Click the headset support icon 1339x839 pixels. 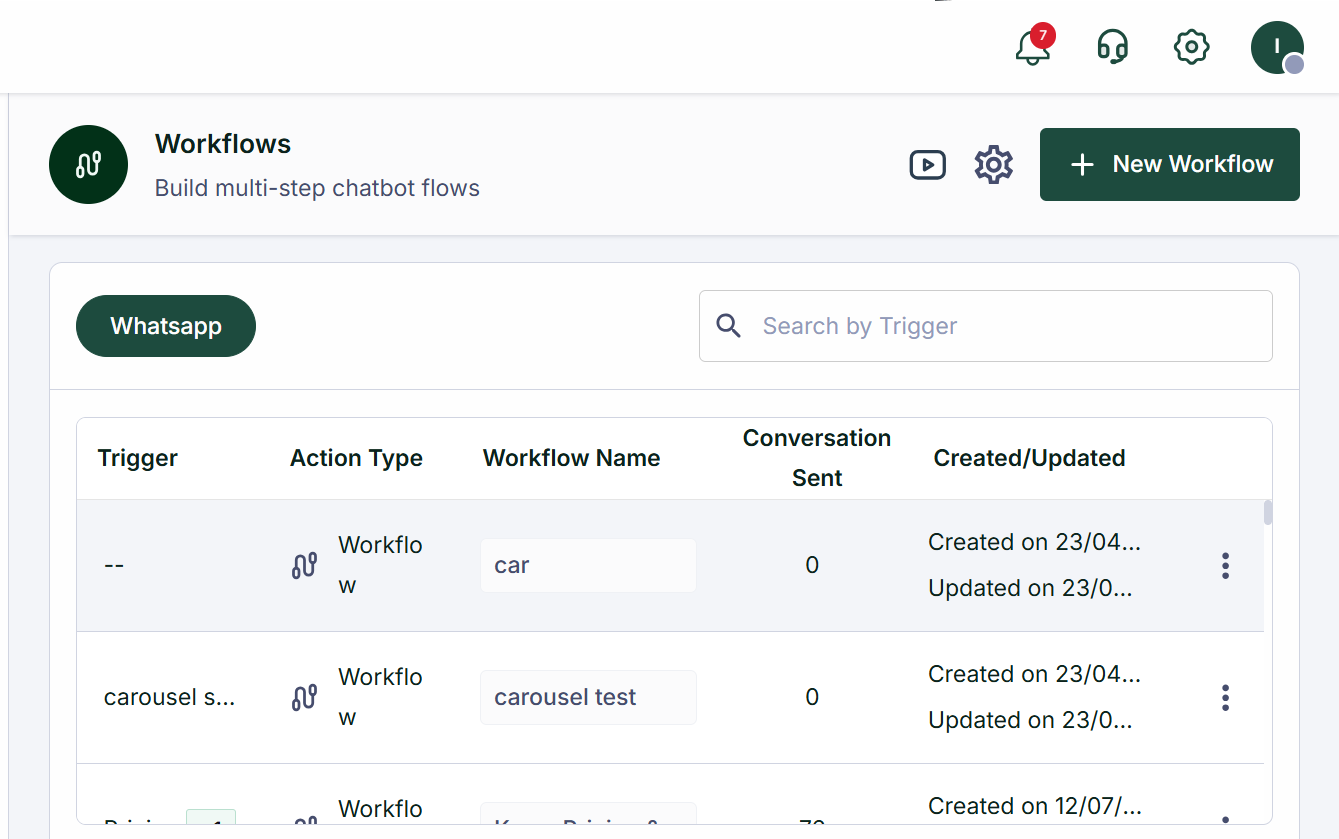(x=1113, y=47)
